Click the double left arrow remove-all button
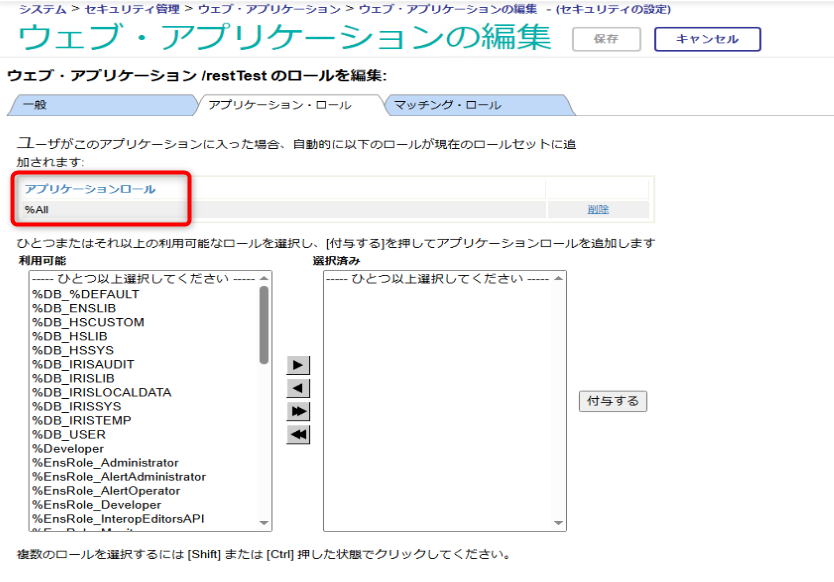Viewport: 834px width, 582px height. [x=298, y=434]
